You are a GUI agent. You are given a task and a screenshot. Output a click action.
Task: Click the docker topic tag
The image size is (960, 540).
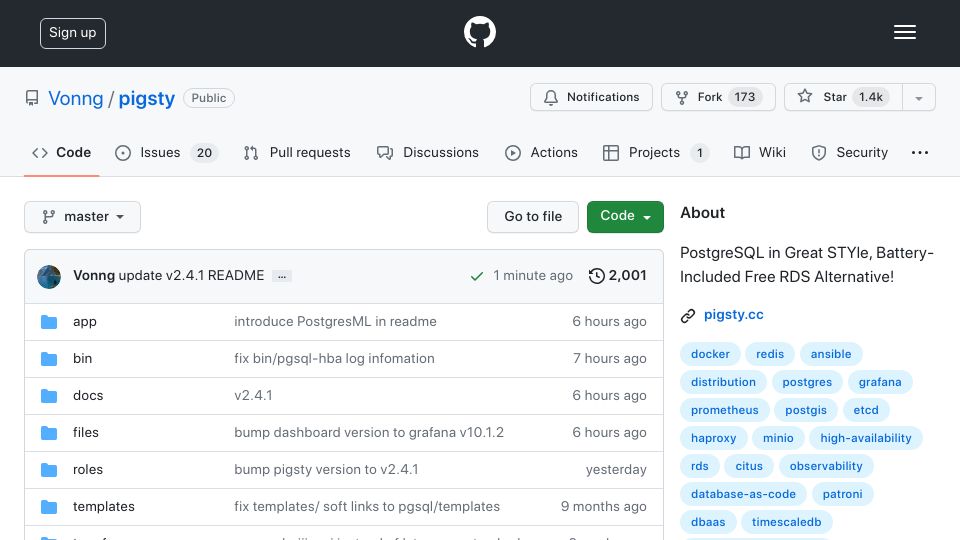click(710, 354)
